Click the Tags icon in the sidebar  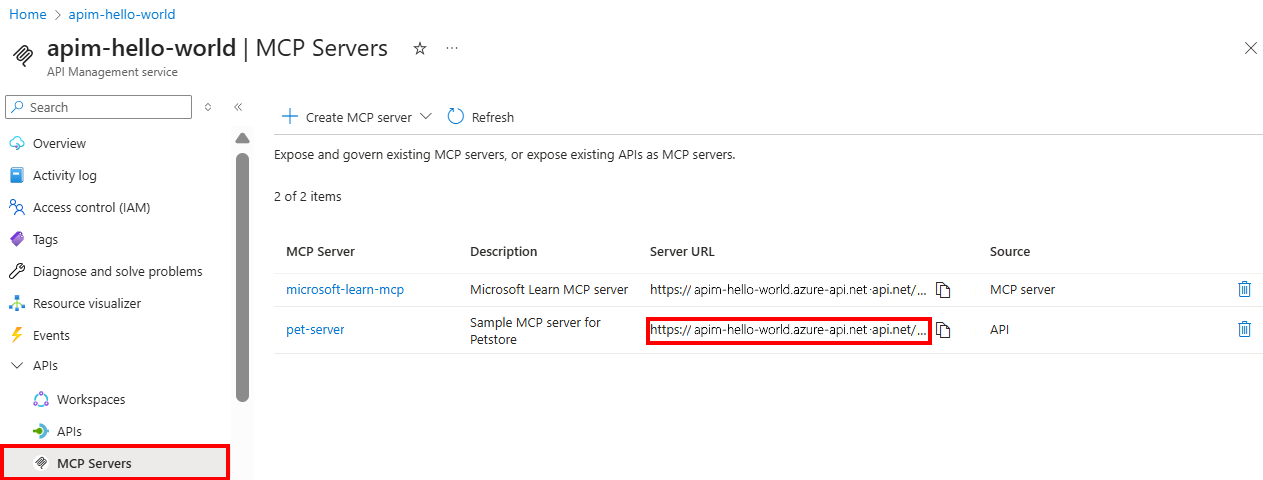[16, 239]
